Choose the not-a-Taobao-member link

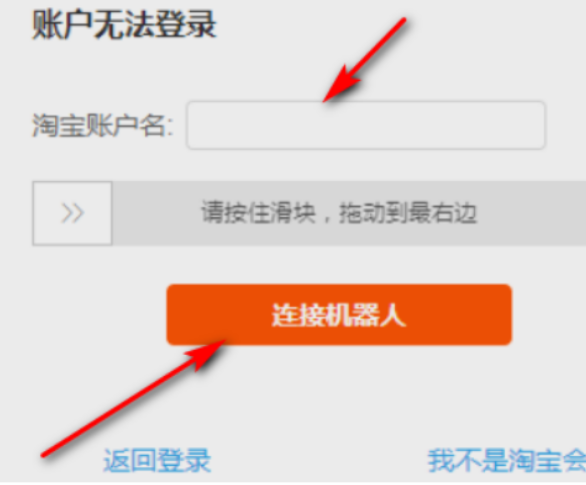pyautogui.click(x=507, y=460)
